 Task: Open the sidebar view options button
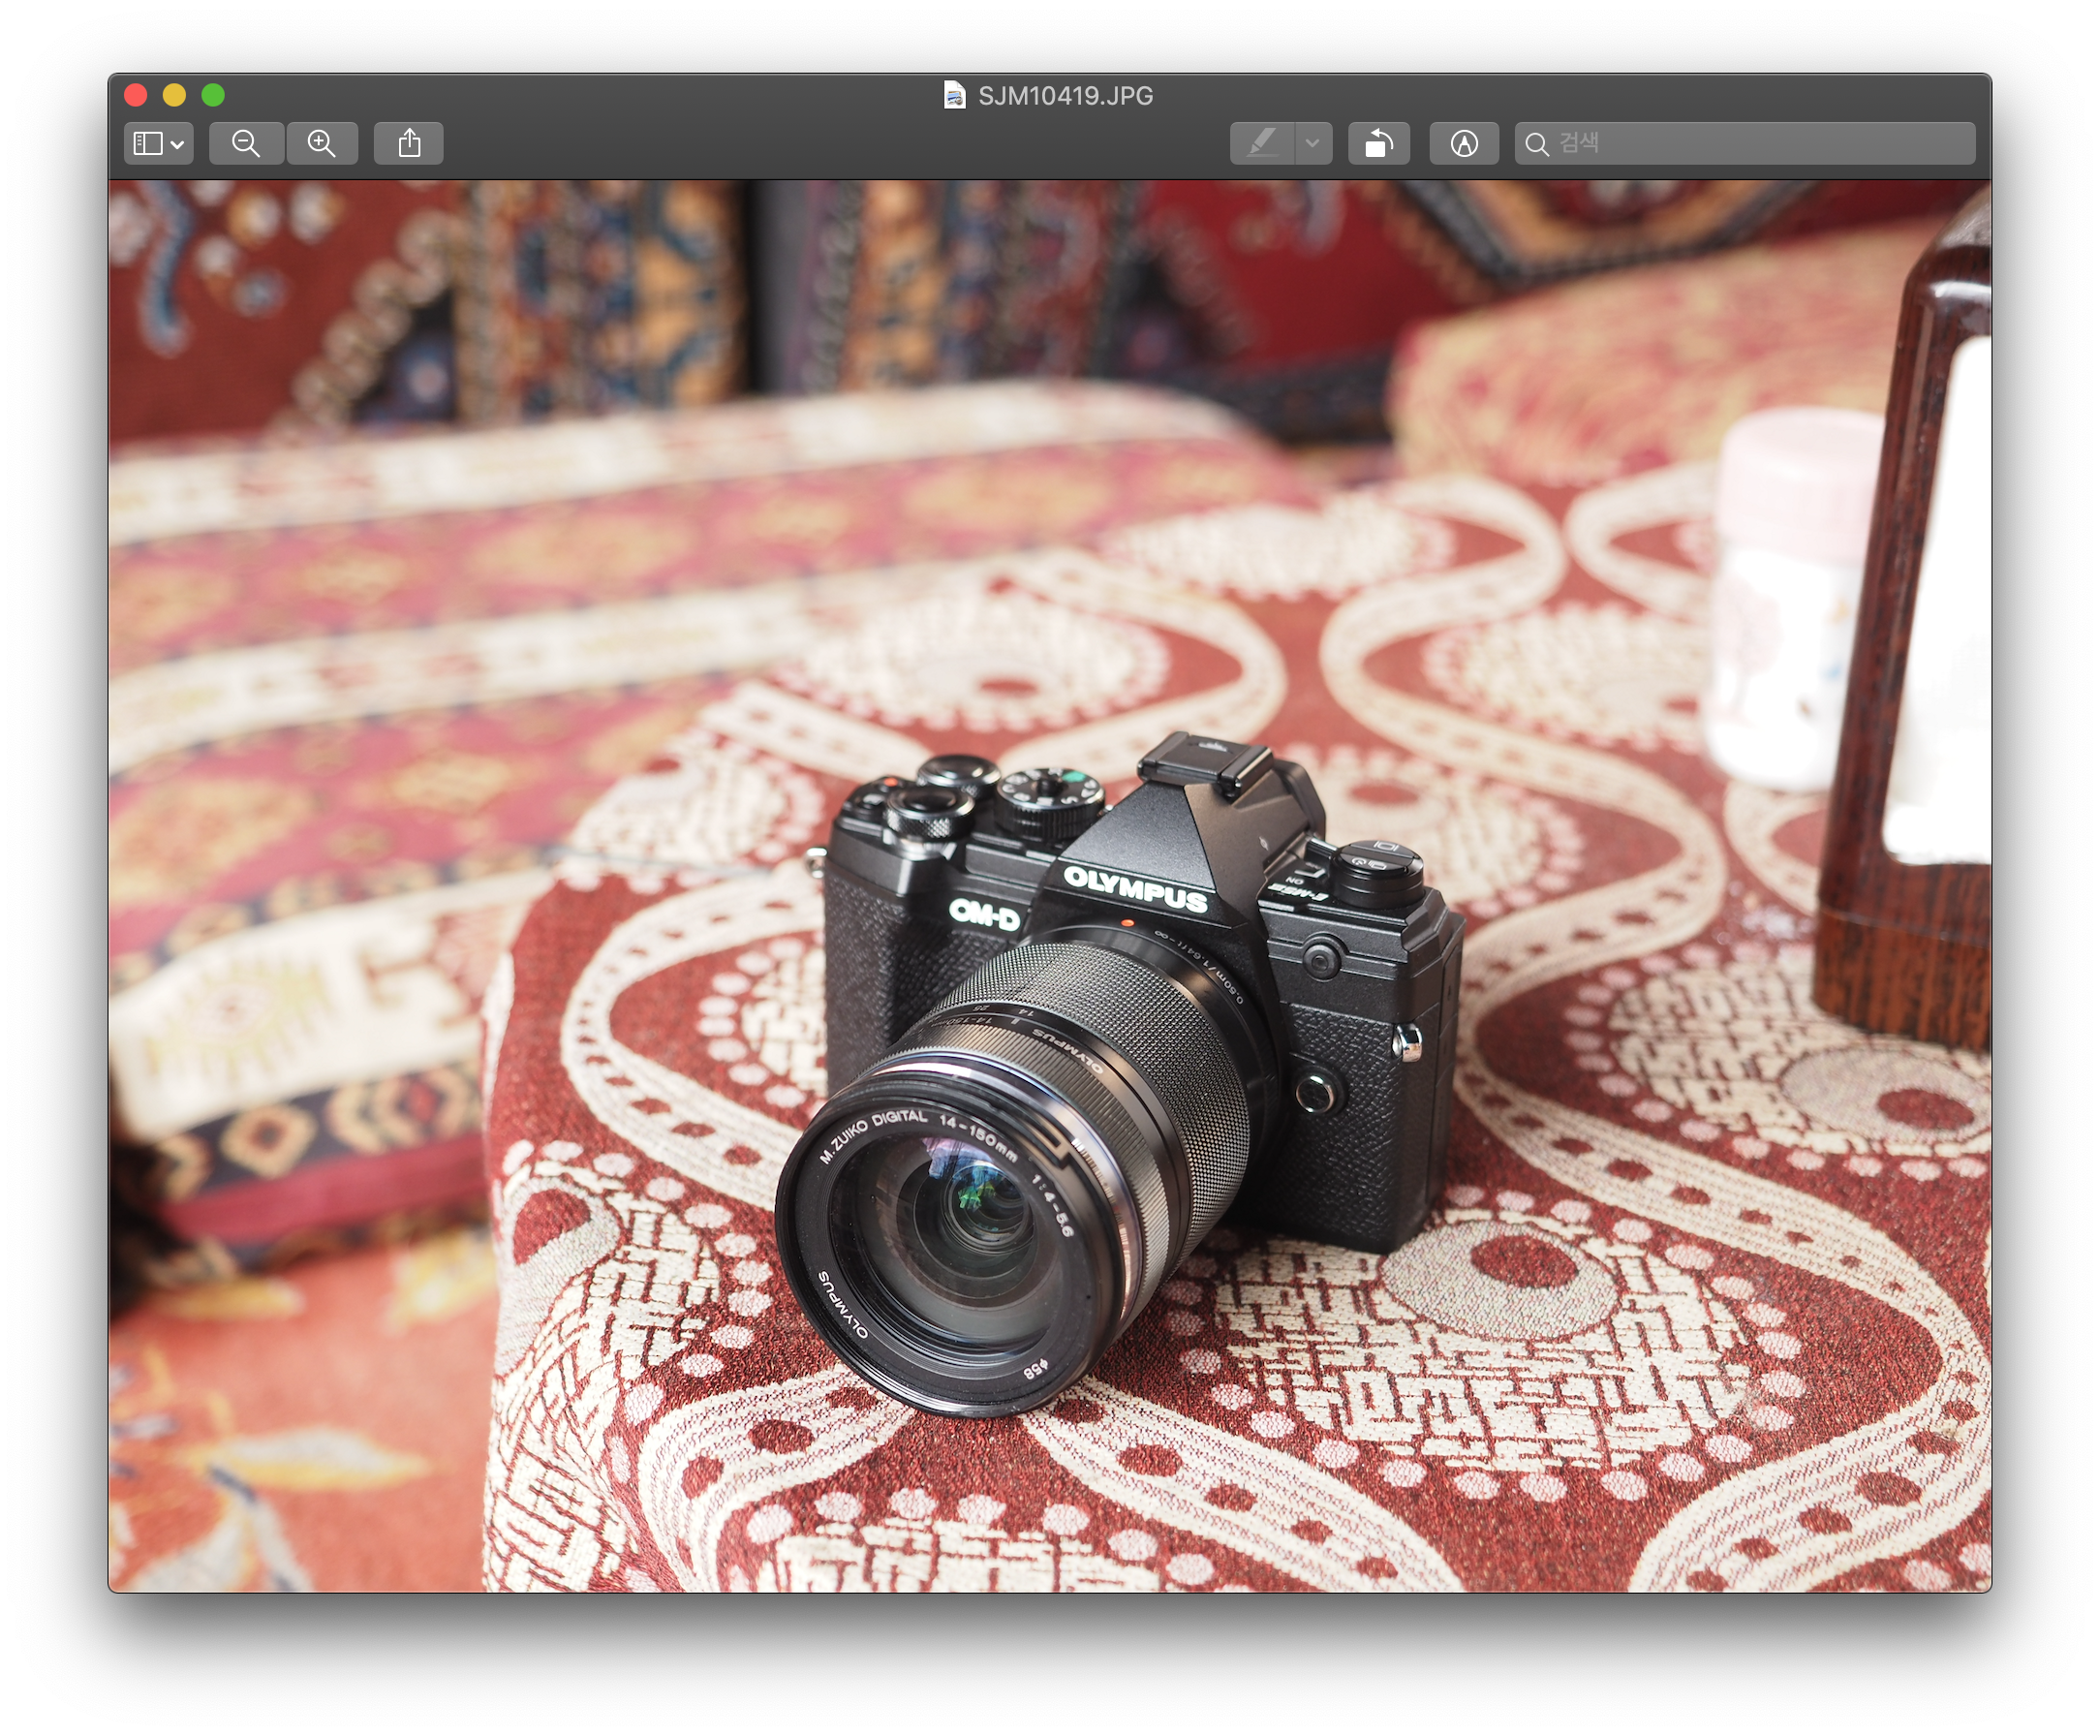coord(159,144)
